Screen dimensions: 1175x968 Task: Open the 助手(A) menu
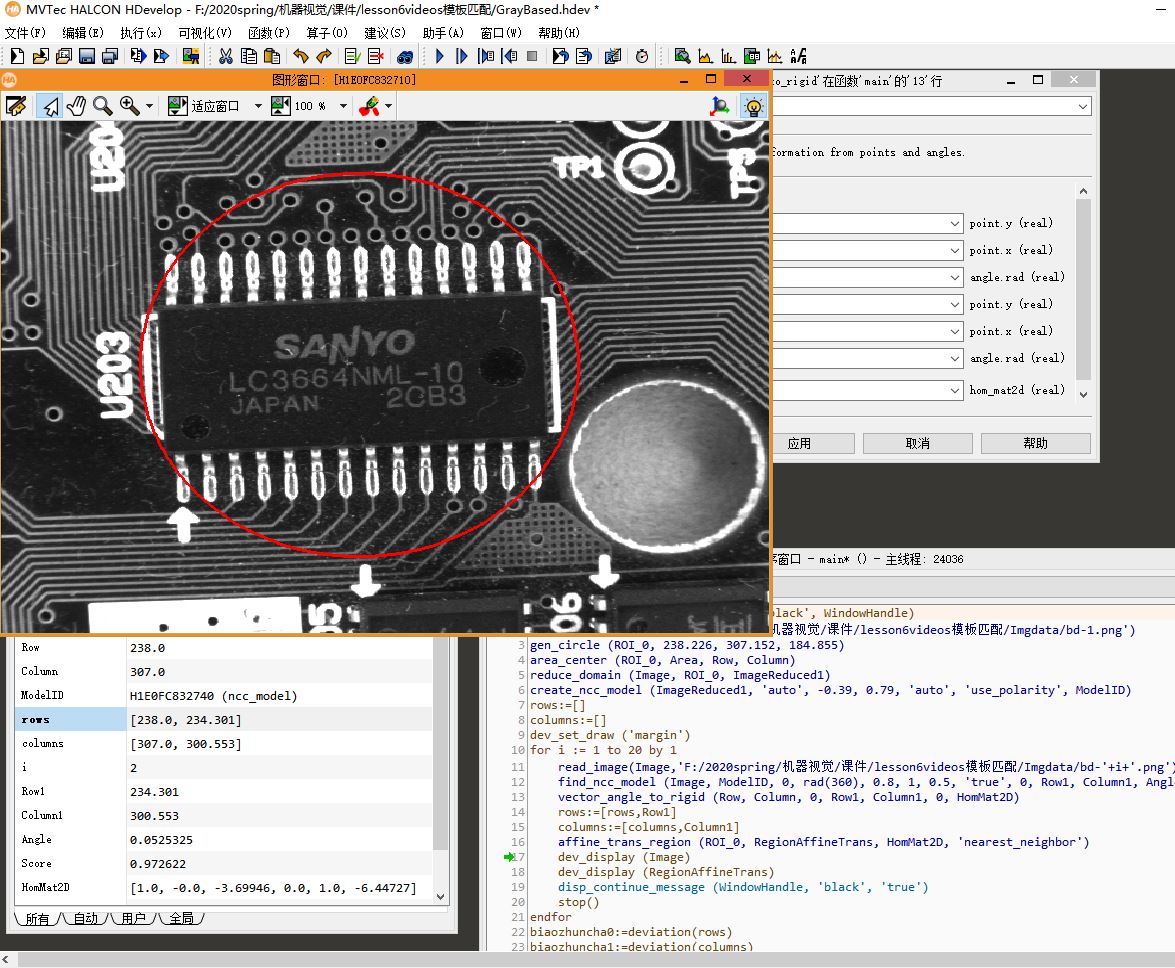click(443, 33)
